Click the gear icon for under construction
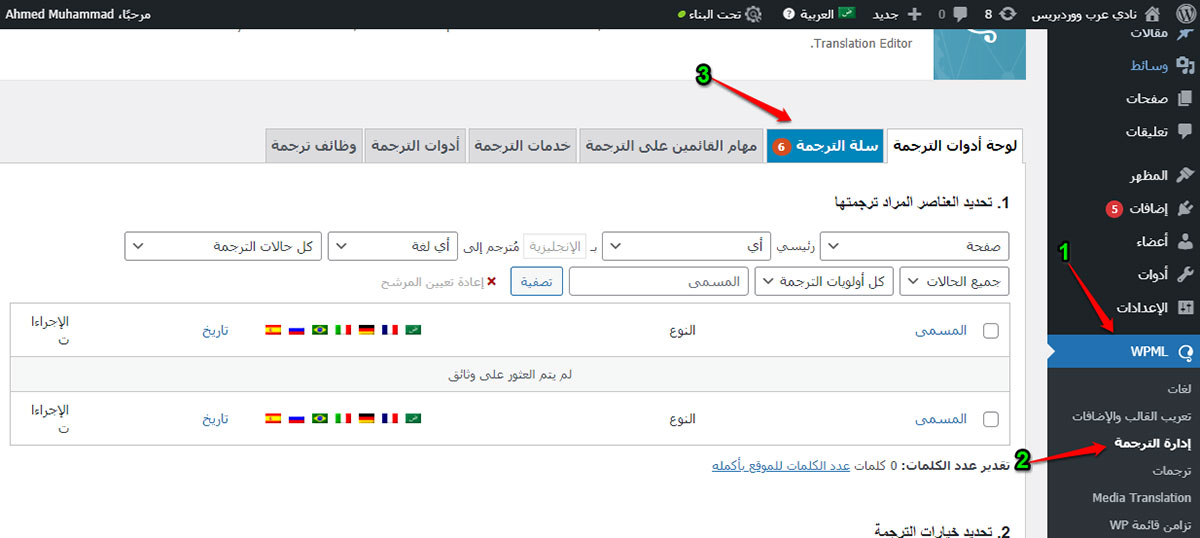 point(753,14)
